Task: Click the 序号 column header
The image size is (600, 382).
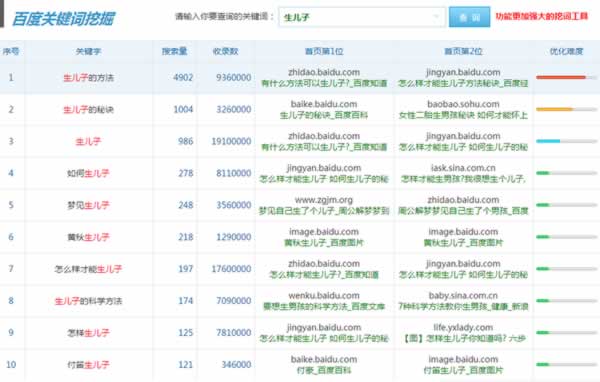Action: pos(11,51)
